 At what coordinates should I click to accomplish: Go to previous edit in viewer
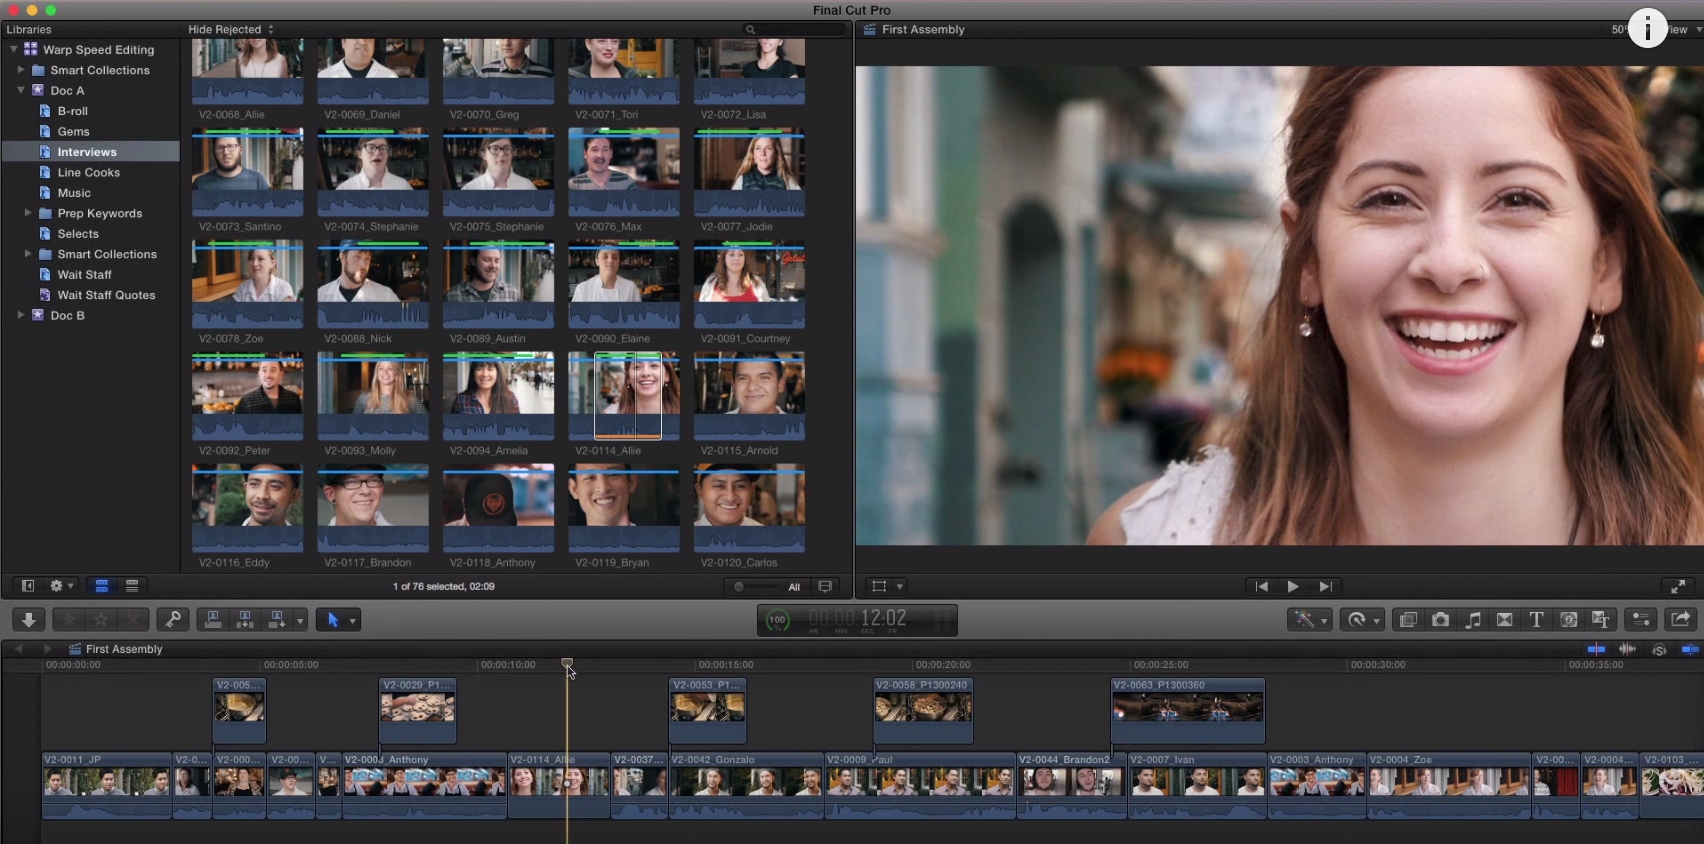[x=1261, y=587]
